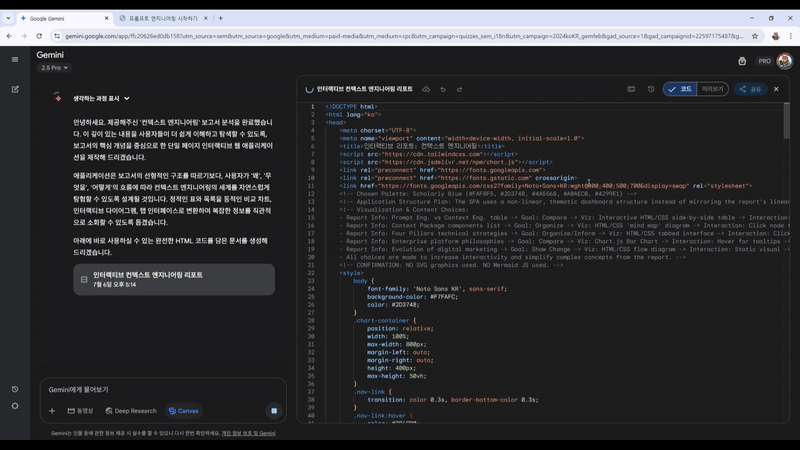
Task: Open the 2.5 Pro model dropdown
Action: pos(54,68)
